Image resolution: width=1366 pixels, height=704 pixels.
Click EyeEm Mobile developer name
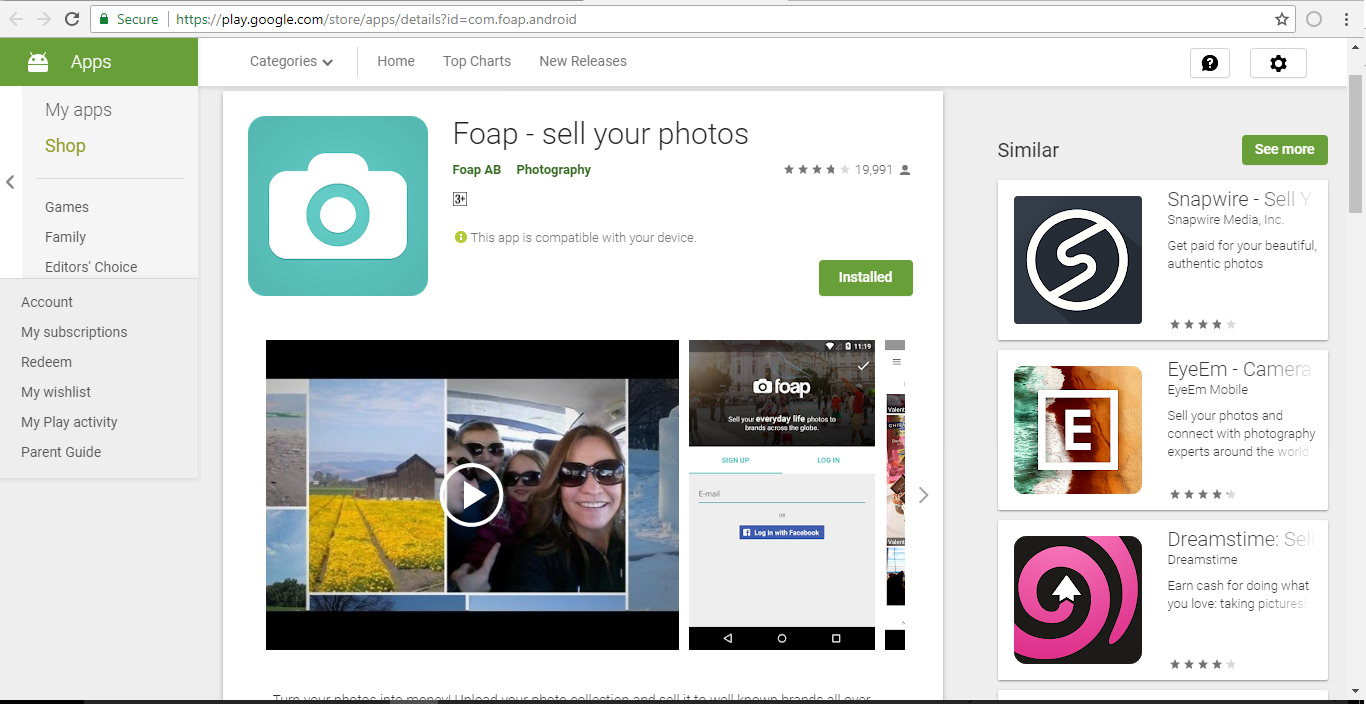tap(1207, 390)
